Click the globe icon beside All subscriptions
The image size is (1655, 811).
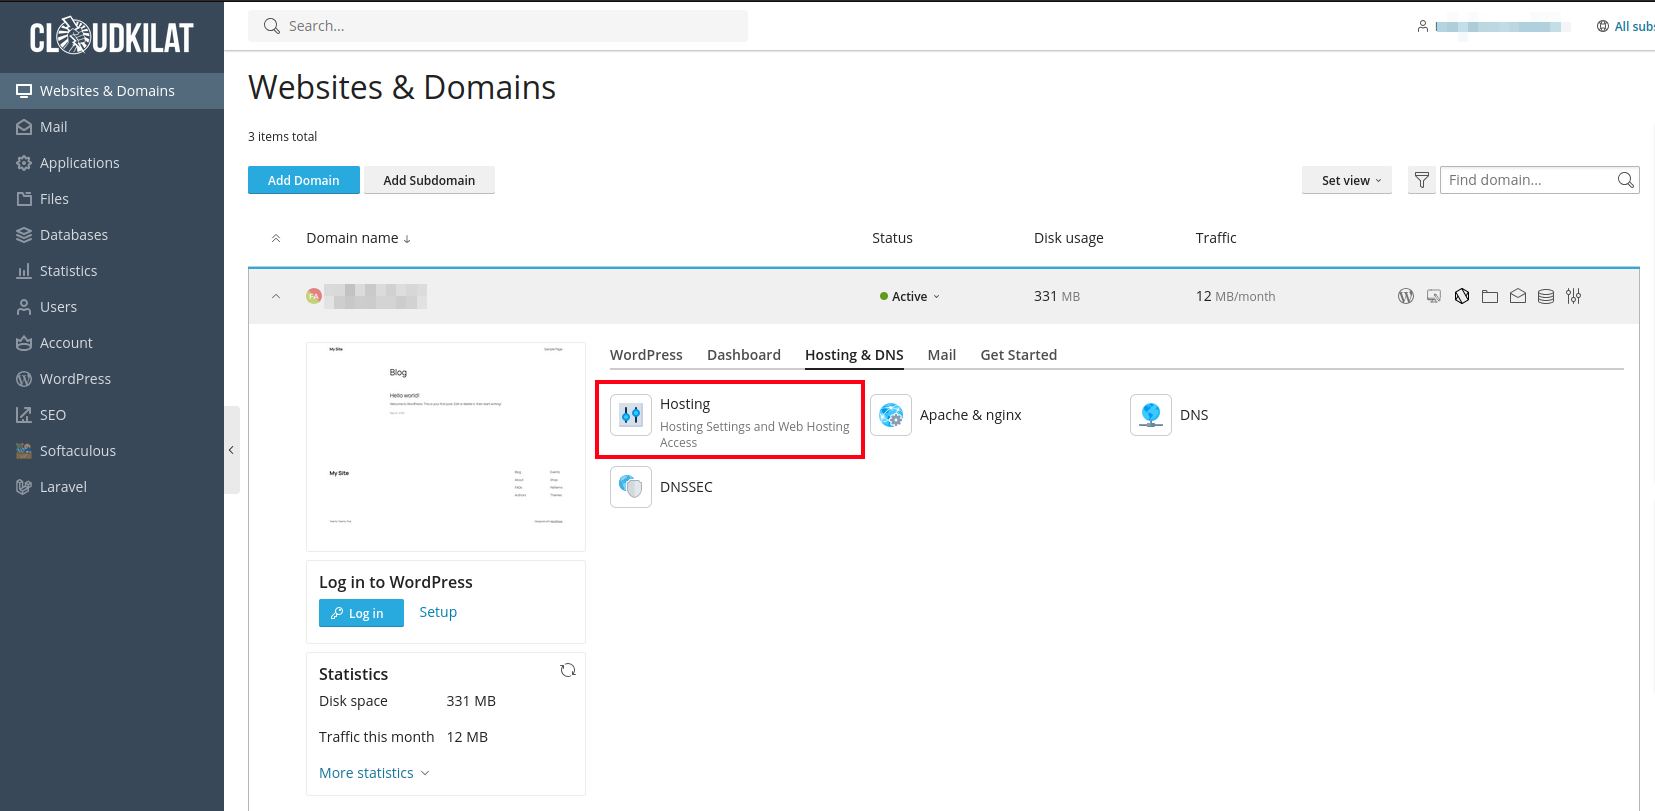[1603, 26]
